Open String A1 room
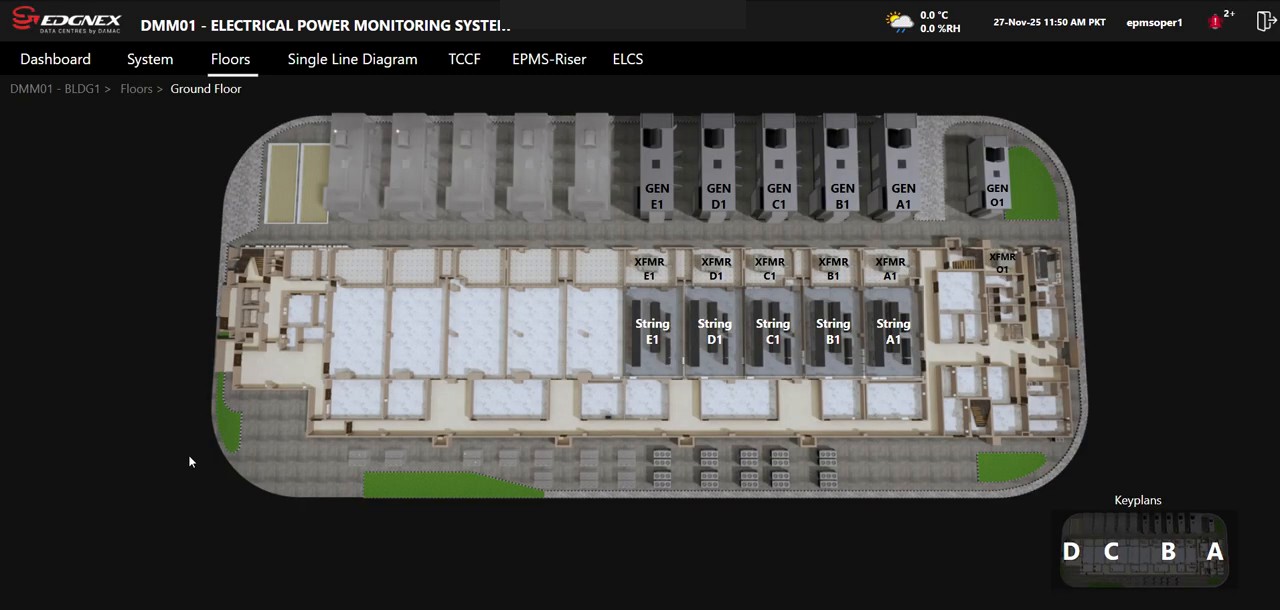Viewport: 1280px width, 610px height. [893, 332]
